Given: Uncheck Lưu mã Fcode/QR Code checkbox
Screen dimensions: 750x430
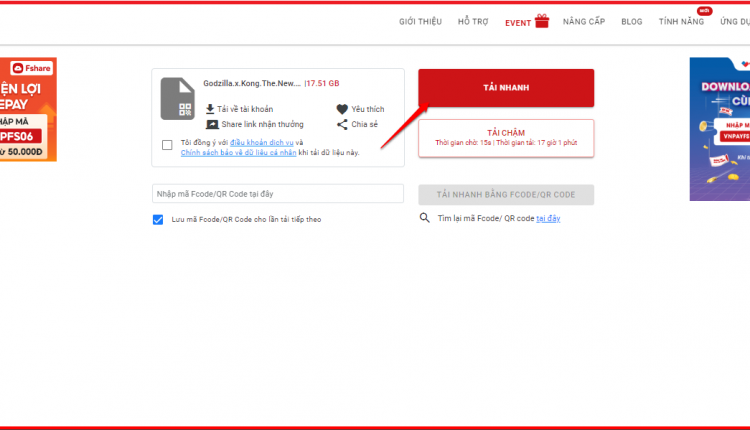Looking at the screenshot, I should (158, 220).
